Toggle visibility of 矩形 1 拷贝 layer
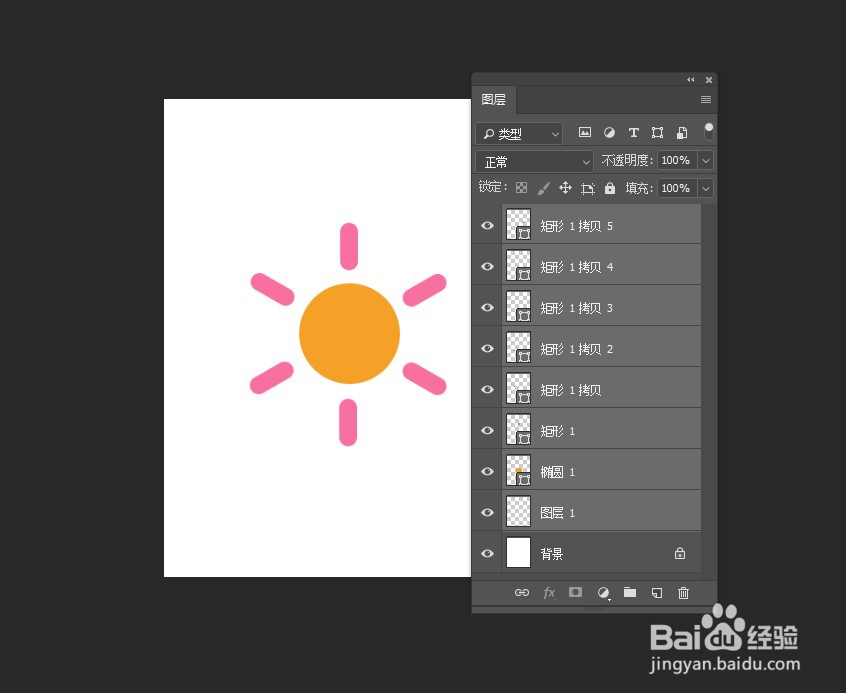Viewport: 846px width, 693px height. click(487, 389)
